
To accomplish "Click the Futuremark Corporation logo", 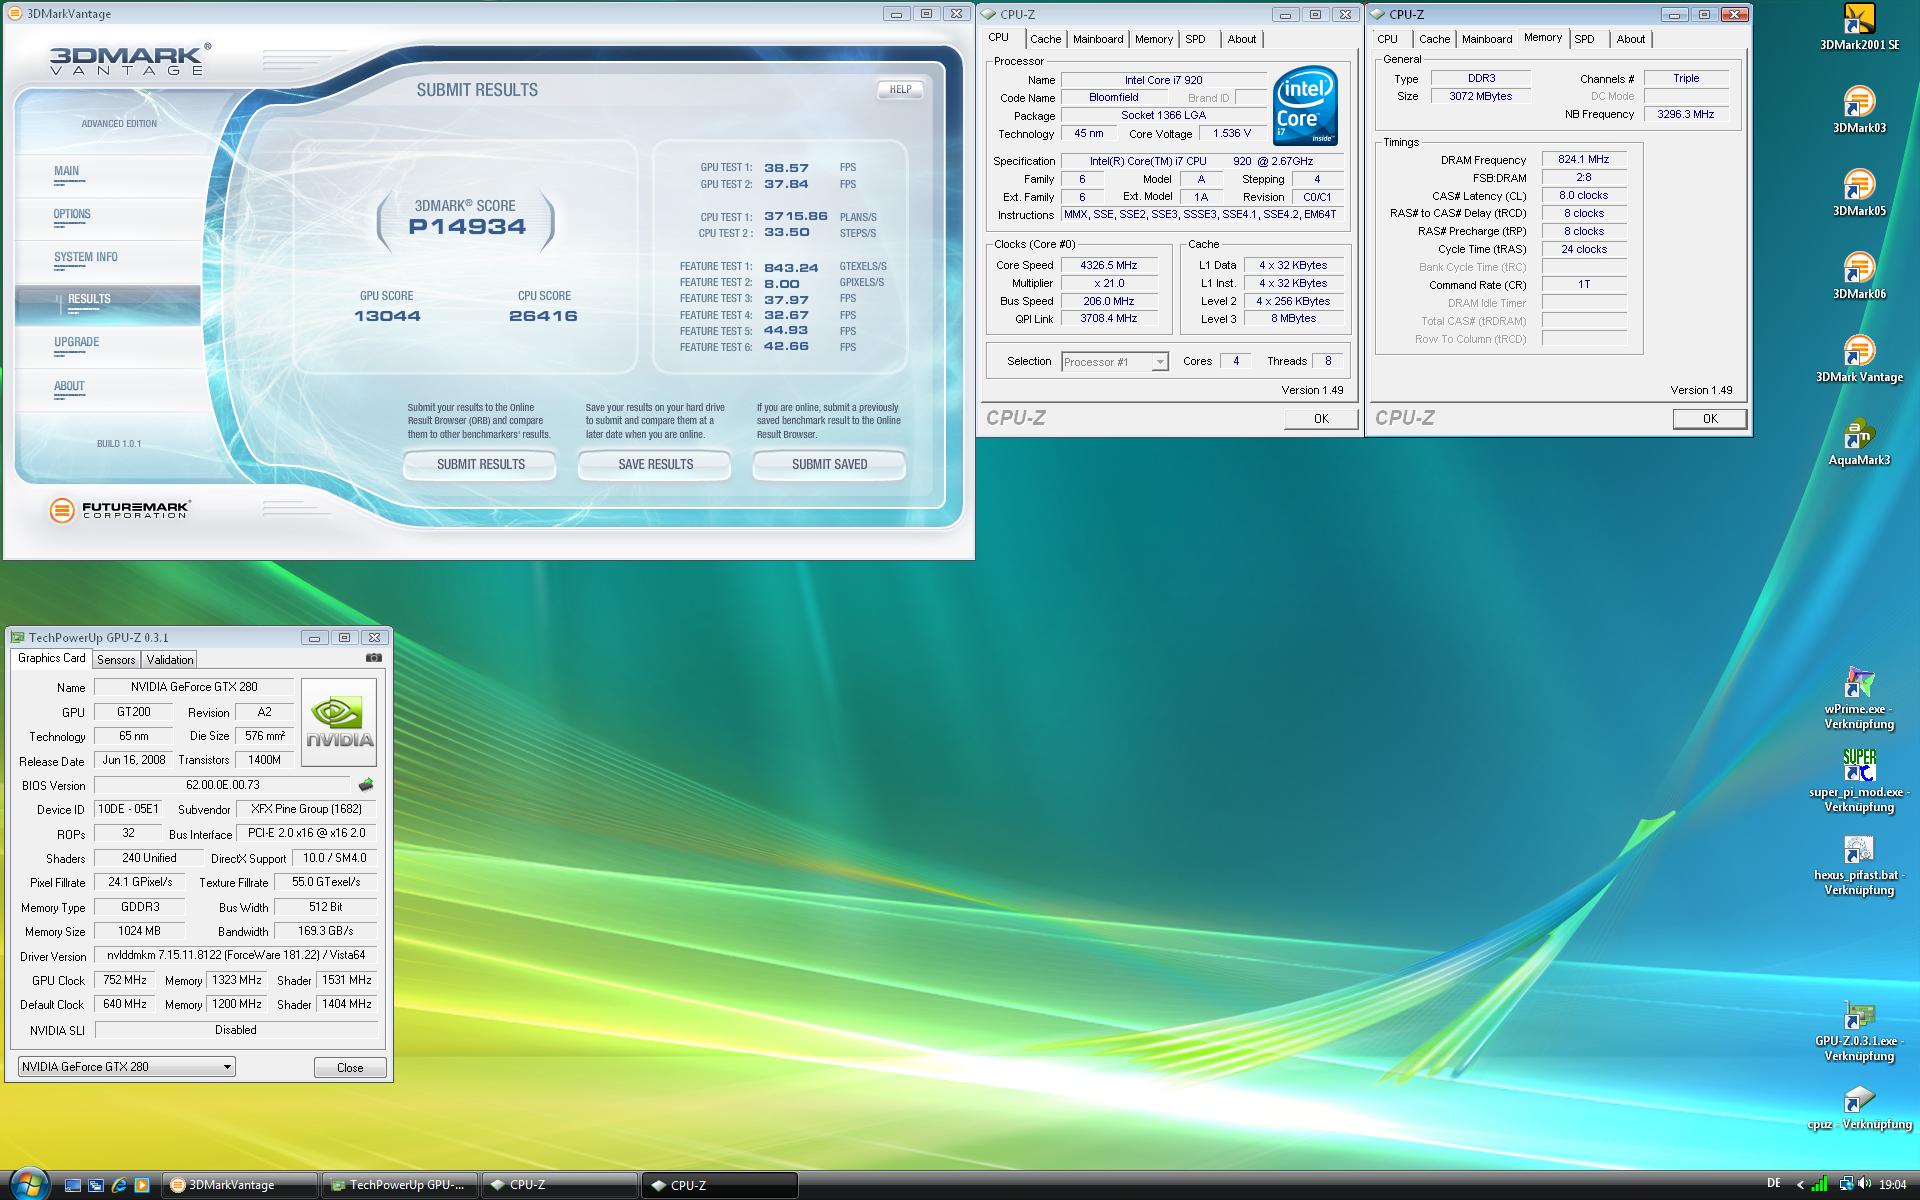I will 119,510.
